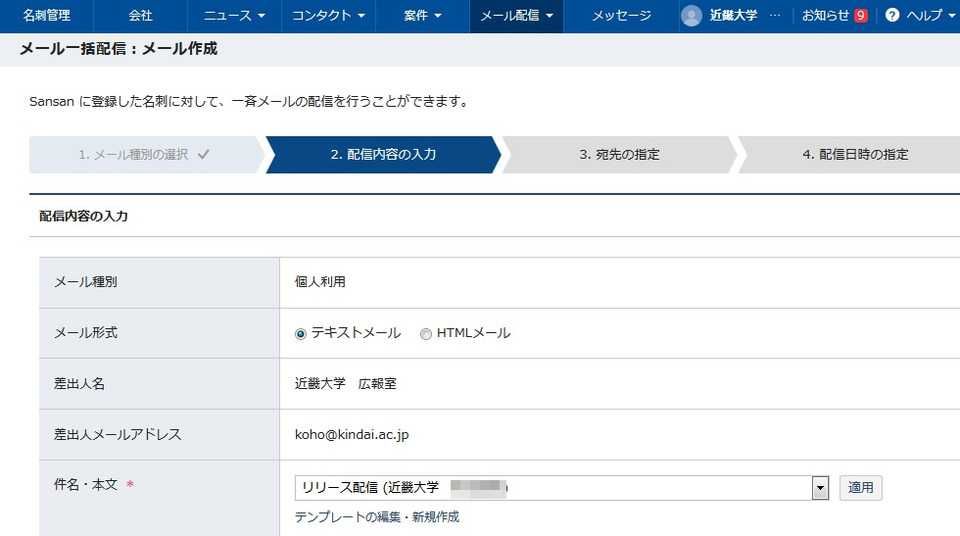Viewport: 960px width, 536px height.
Task: Click the 件名・本文 field label
Action: [86, 485]
